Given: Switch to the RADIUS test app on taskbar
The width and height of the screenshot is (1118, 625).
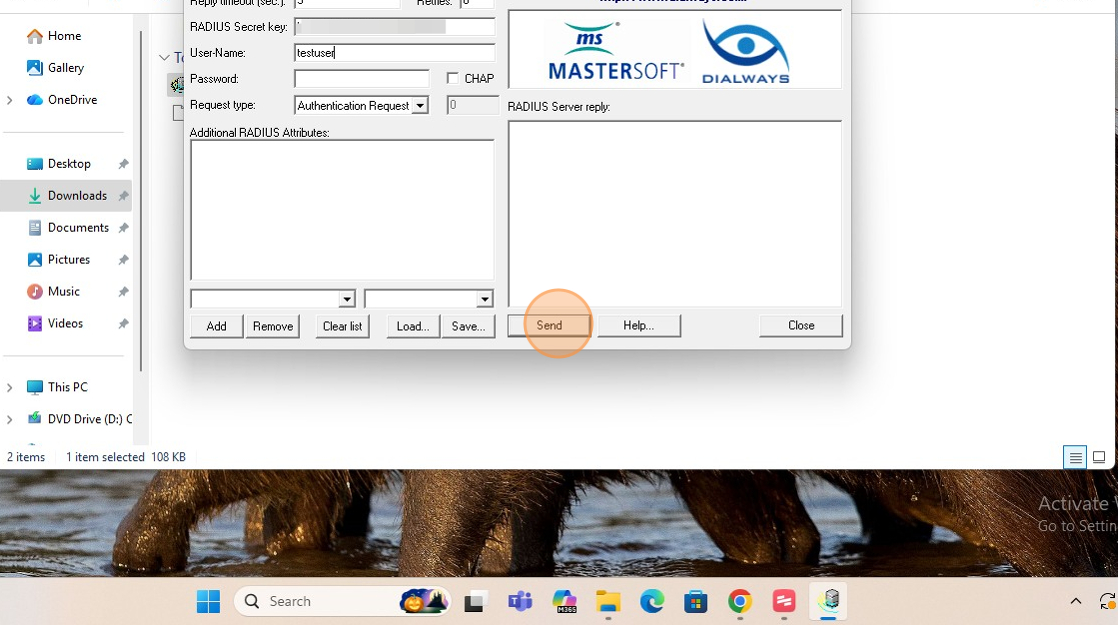Looking at the screenshot, I should click(828, 601).
